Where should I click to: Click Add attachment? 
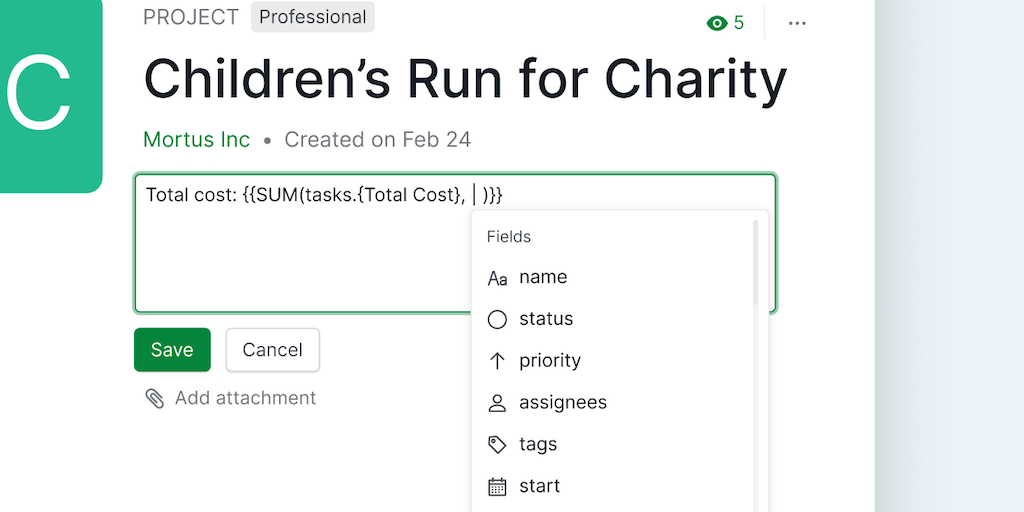point(245,398)
